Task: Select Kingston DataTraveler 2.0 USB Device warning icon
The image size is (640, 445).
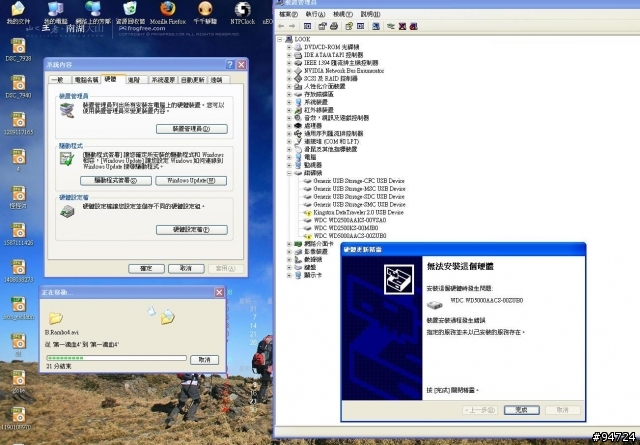Action: tap(308, 213)
